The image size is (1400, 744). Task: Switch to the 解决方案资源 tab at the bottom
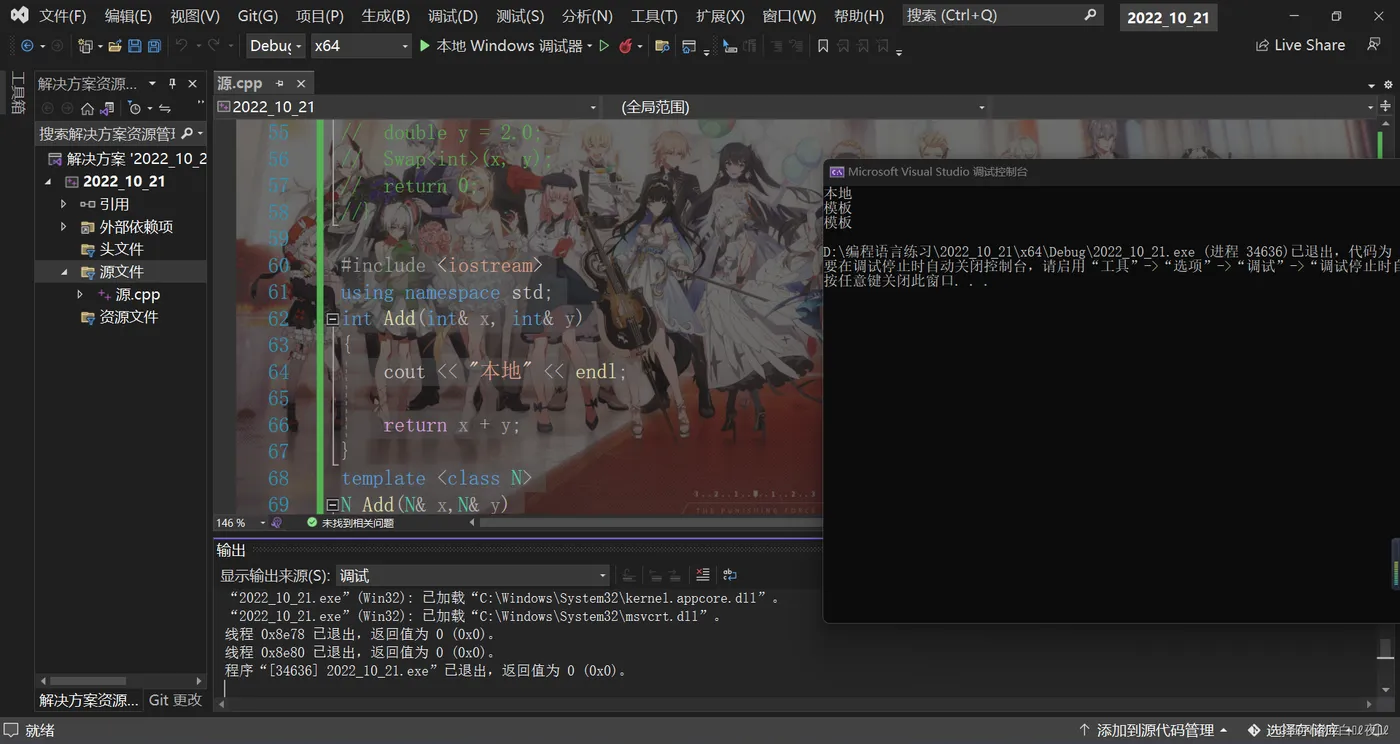(x=89, y=700)
